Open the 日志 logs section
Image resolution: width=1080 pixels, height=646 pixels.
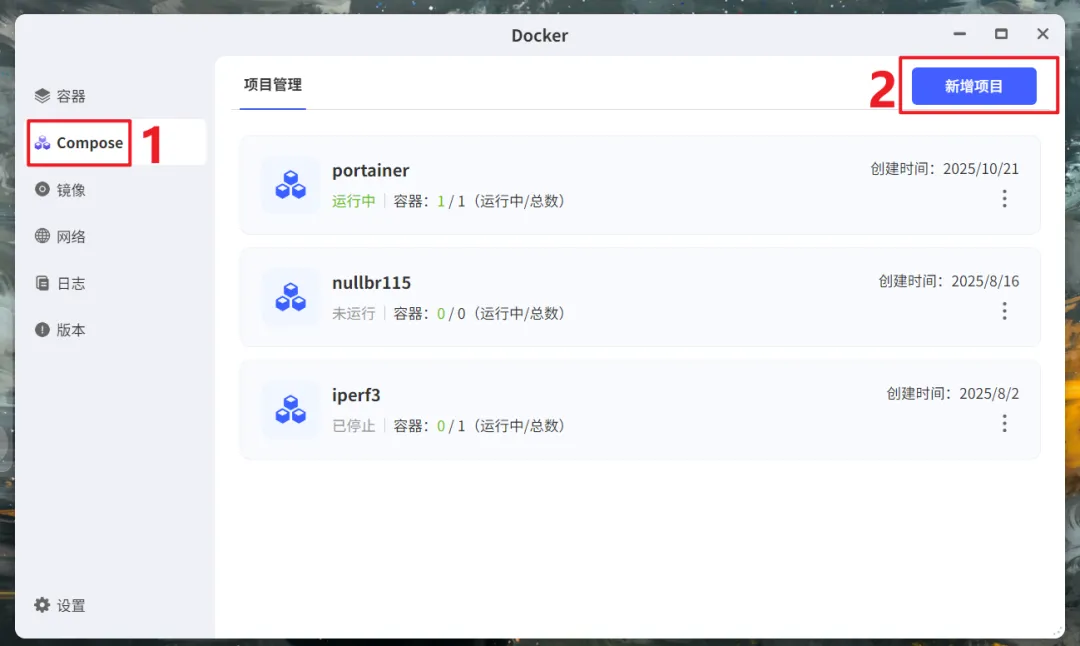[x=116, y=283]
